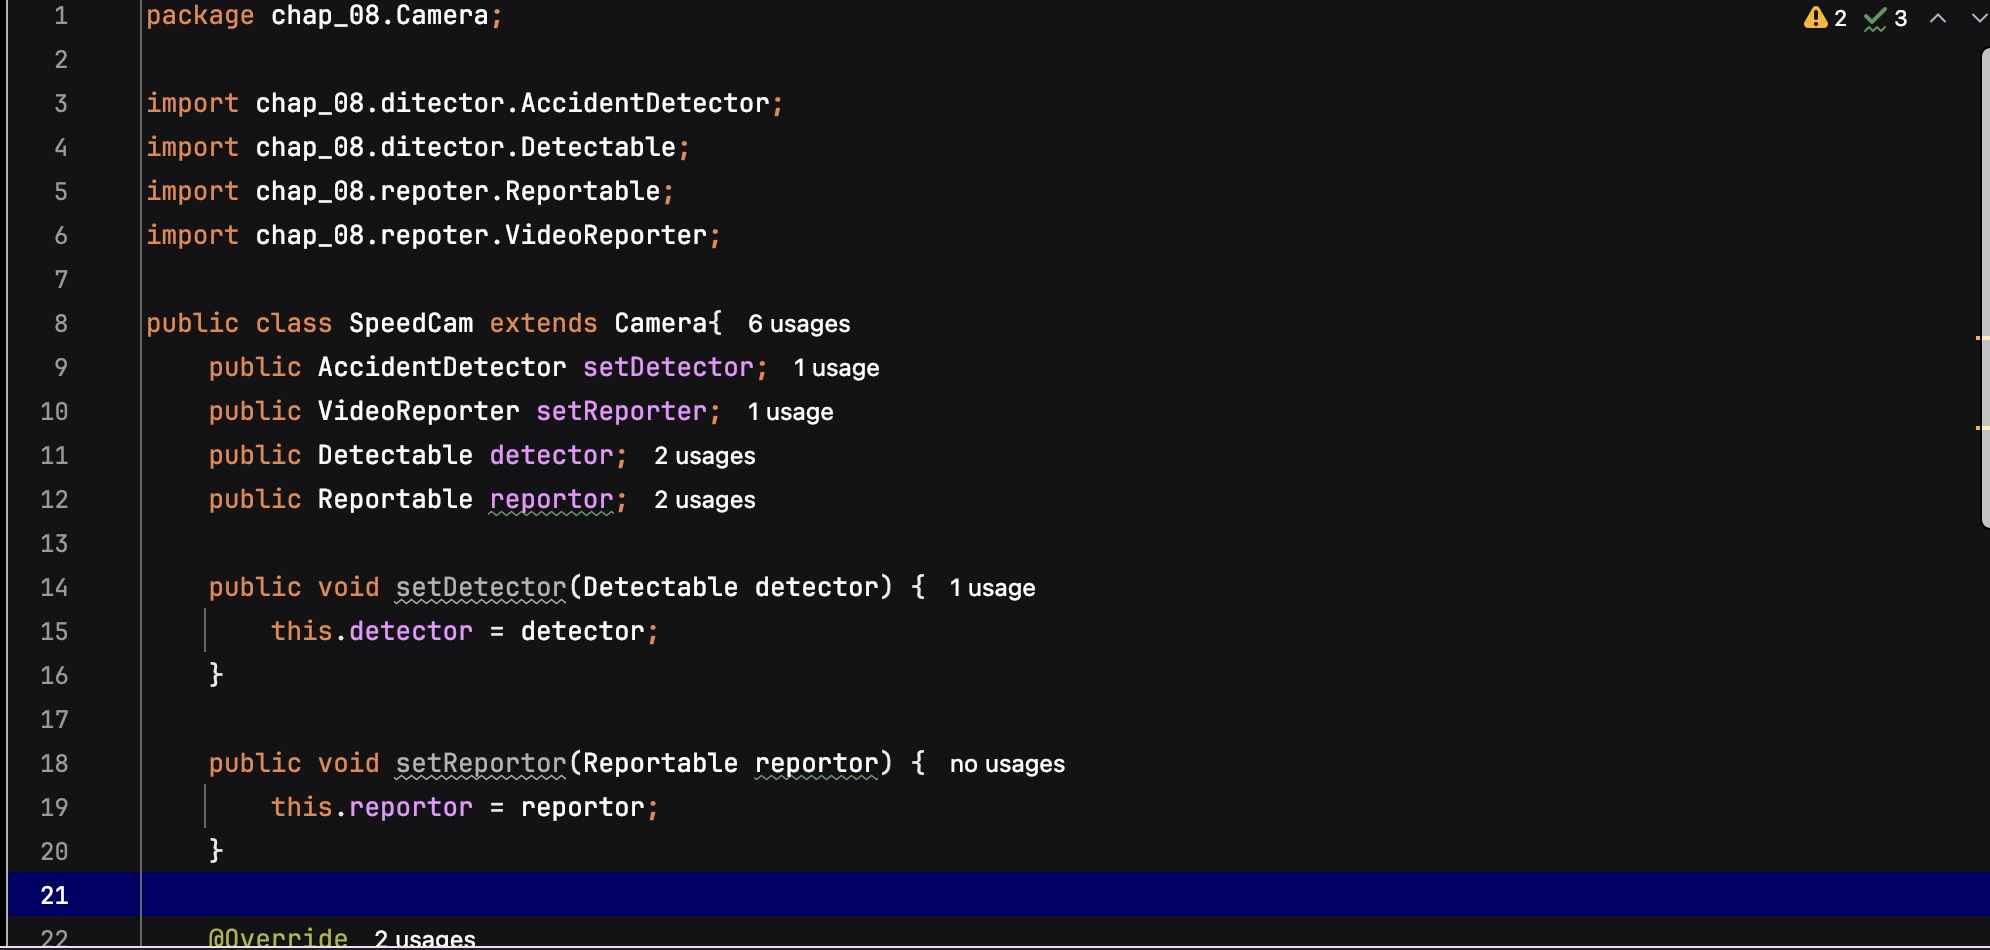Click '1 usage' hint on setDetector method
The image size is (1990, 950).
[x=992, y=588]
